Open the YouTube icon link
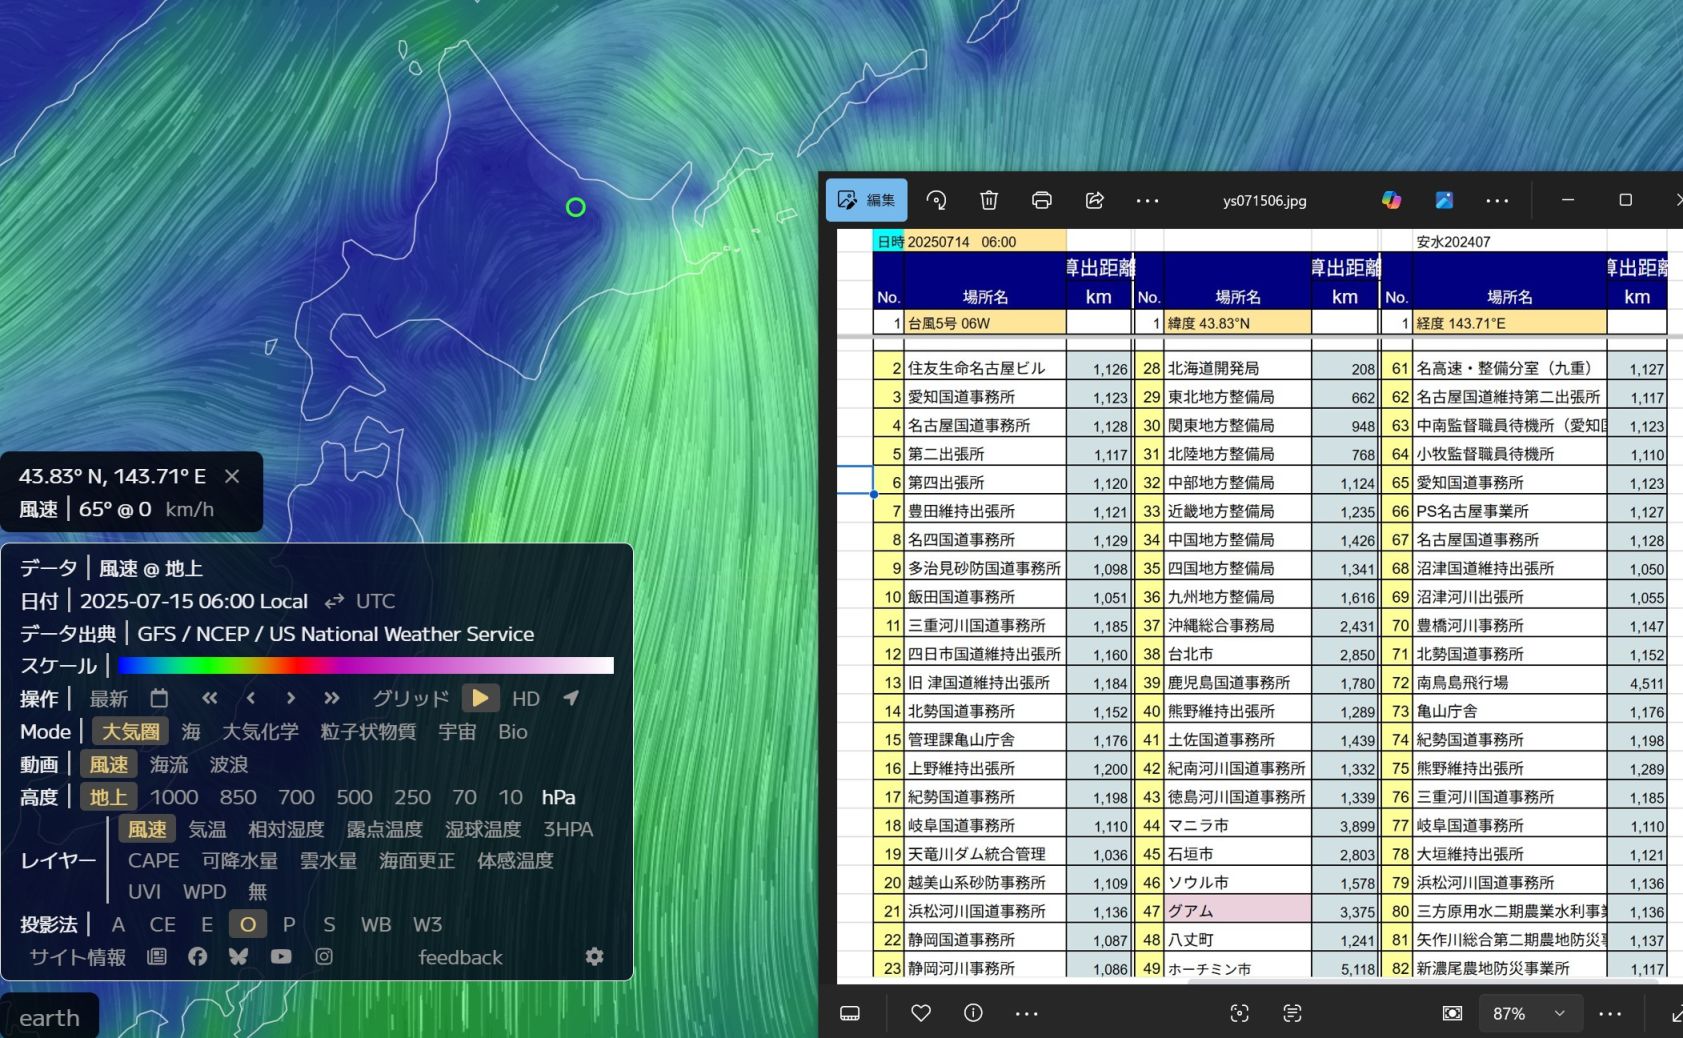Screen dimensions: 1683x1038 click(x=281, y=957)
